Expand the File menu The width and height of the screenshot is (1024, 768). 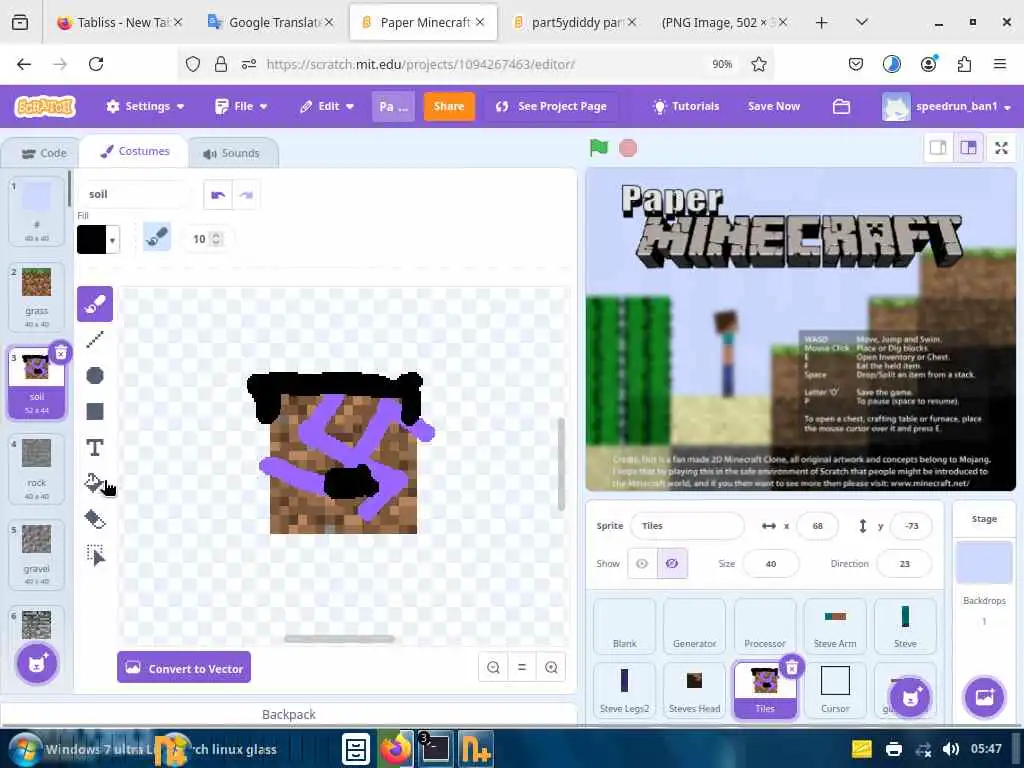[x=242, y=106]
